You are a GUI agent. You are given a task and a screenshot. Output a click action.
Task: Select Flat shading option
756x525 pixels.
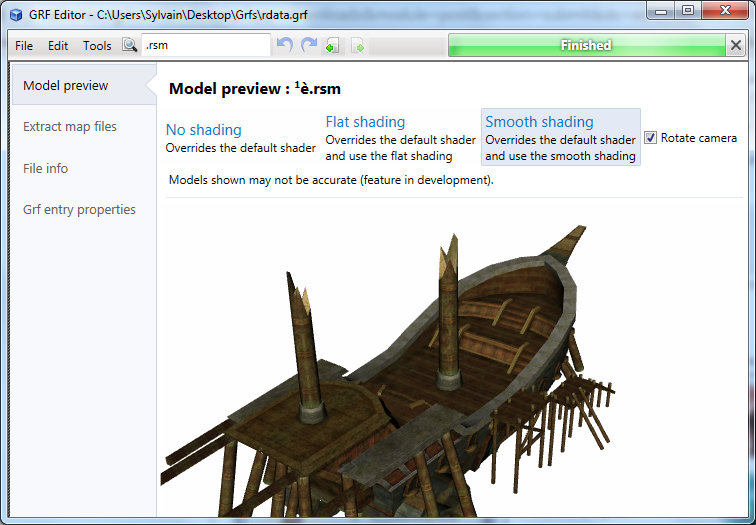401,137
